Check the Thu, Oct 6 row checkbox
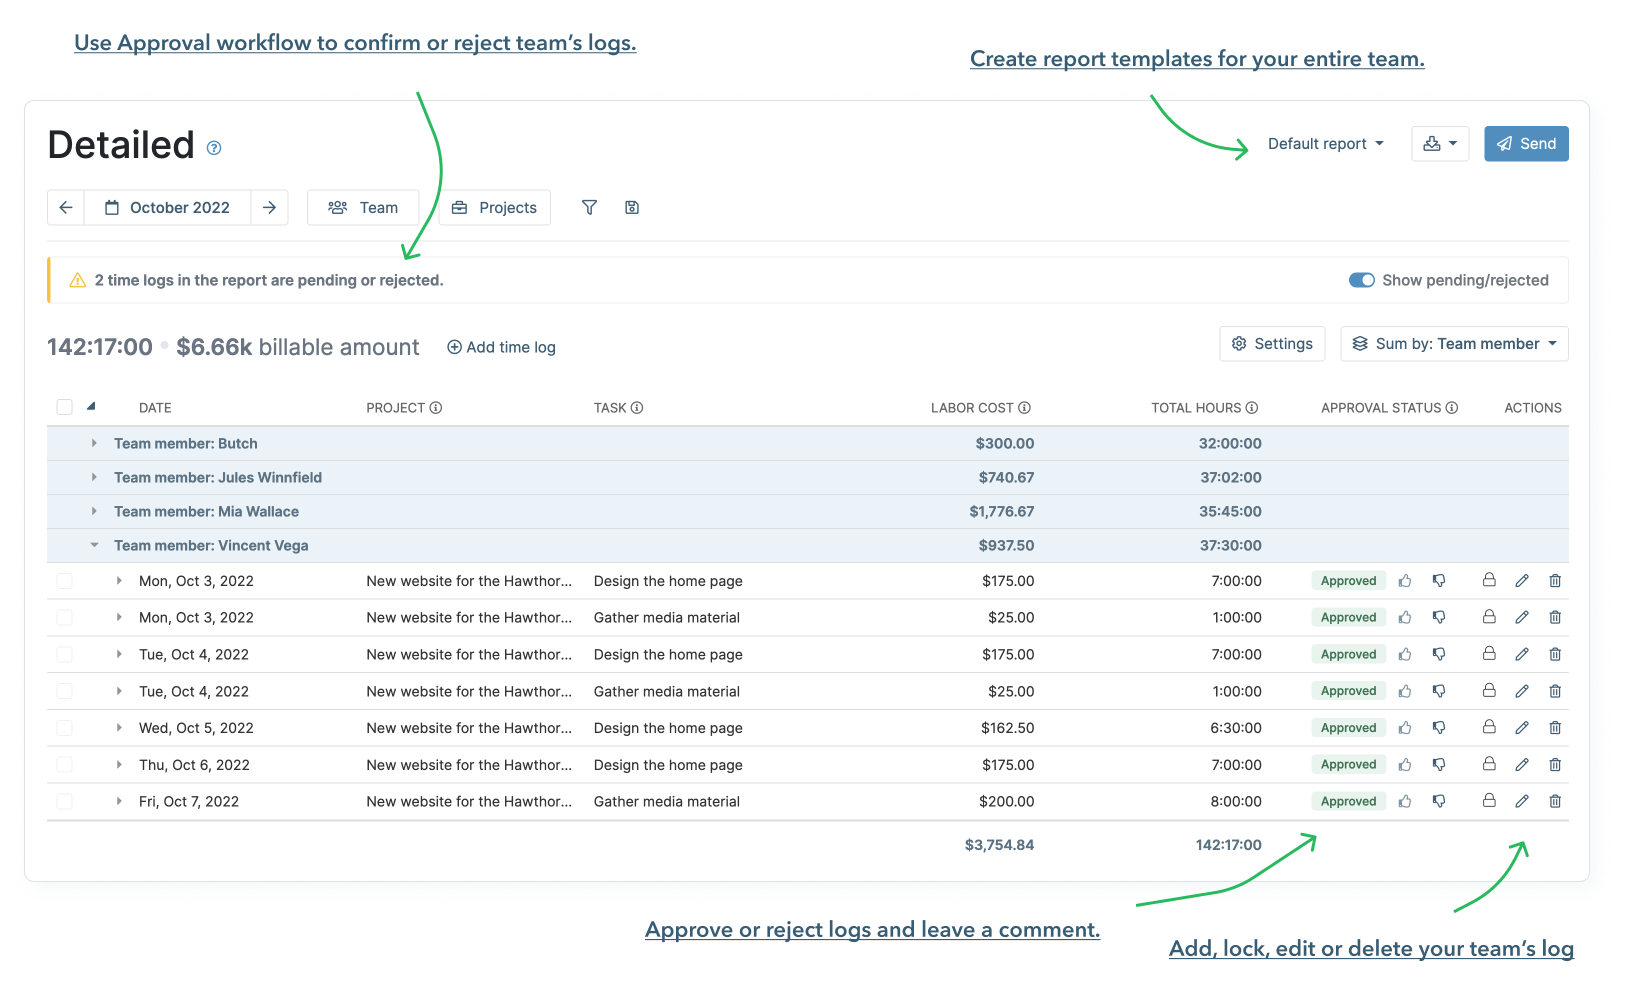 click(x=65, y=765)
